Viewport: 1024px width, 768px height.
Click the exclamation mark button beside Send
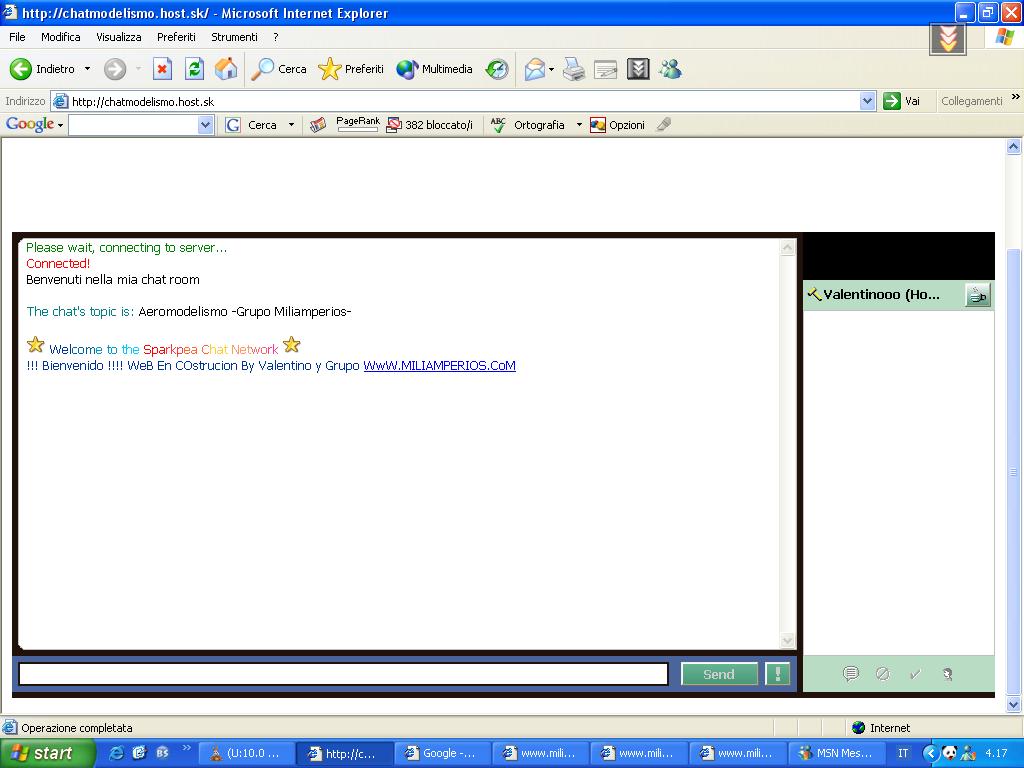(777, 674)
